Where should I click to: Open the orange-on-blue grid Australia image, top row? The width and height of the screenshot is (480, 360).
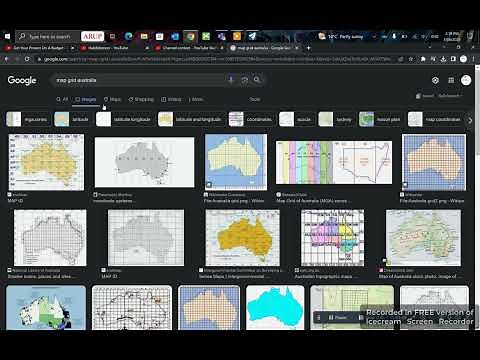click(x=434, y=162)
